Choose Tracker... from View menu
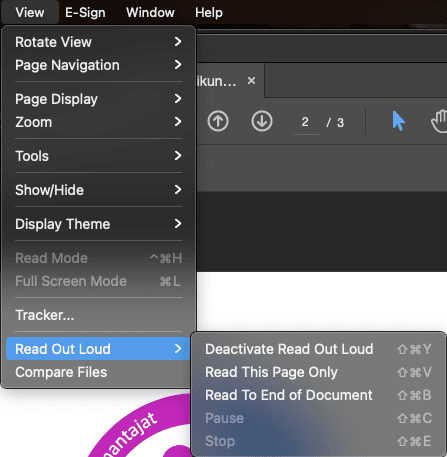The height and width of the screenshot is (457, 447). pos(98,315)
